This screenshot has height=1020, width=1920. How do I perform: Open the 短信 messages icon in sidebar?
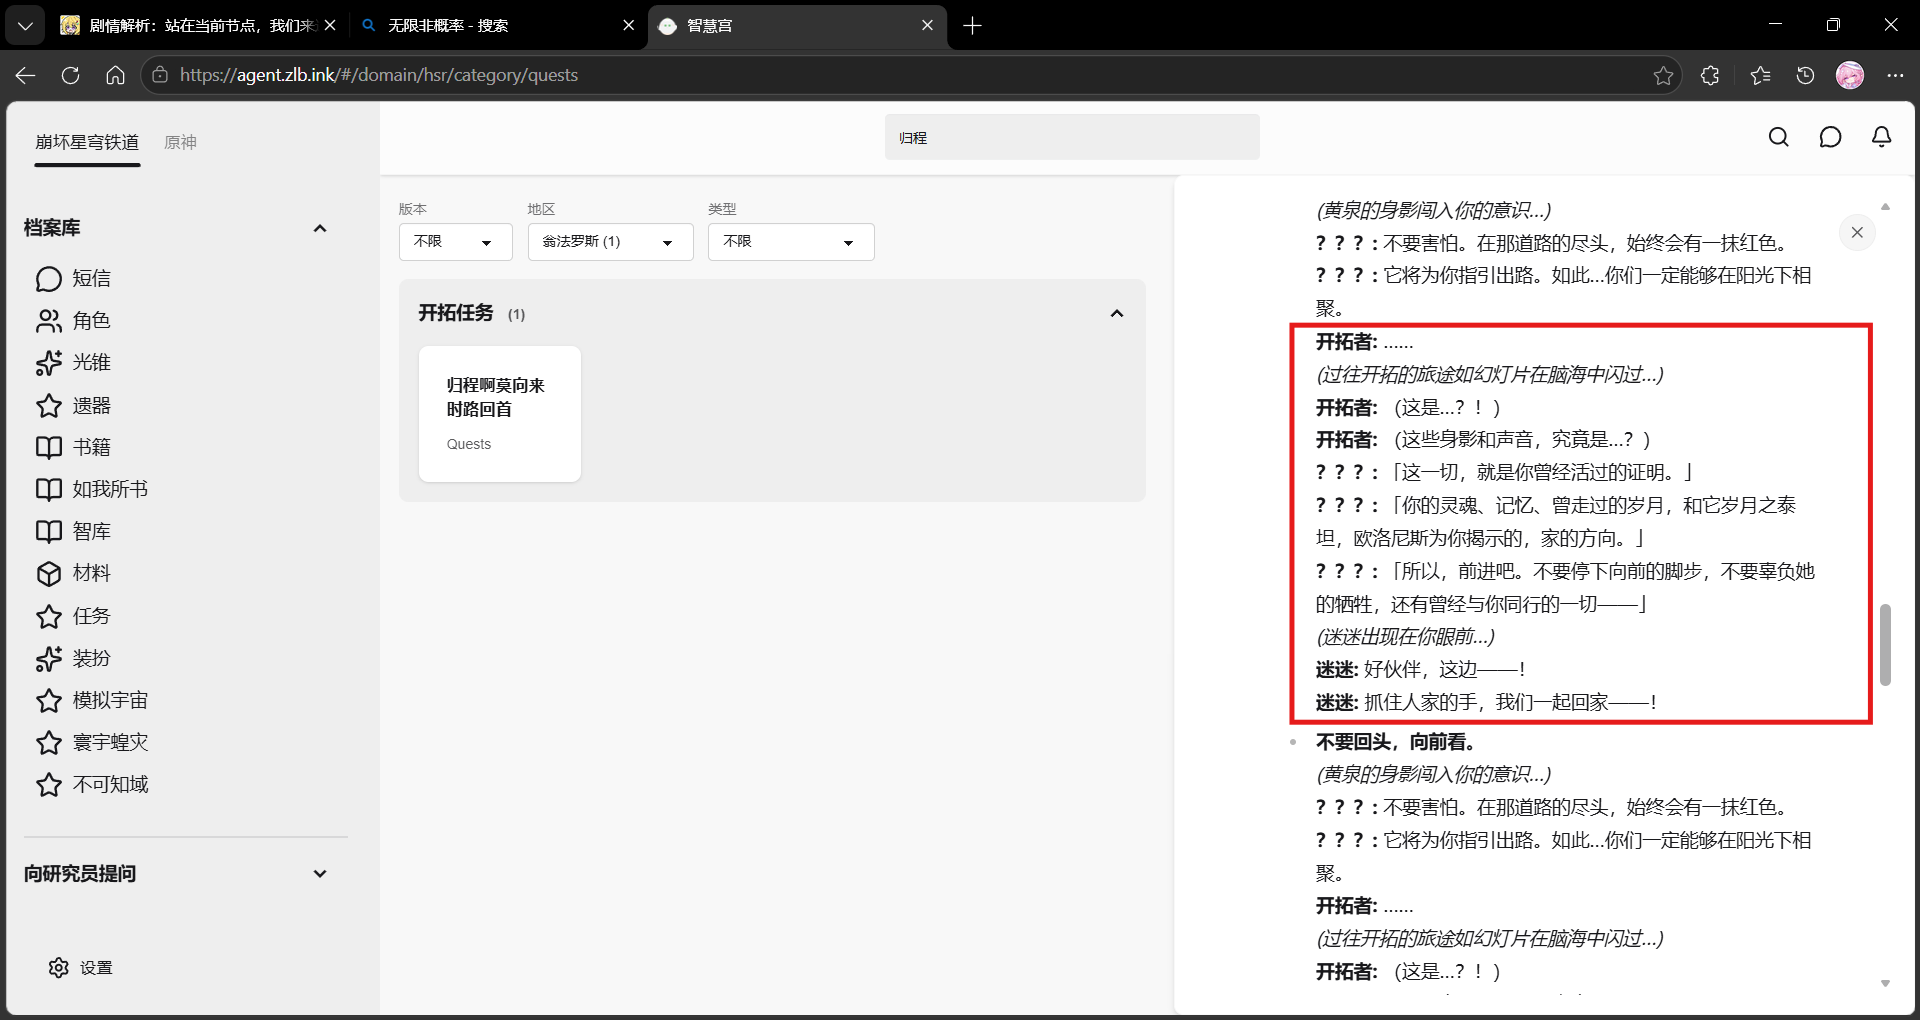(49, 279)
